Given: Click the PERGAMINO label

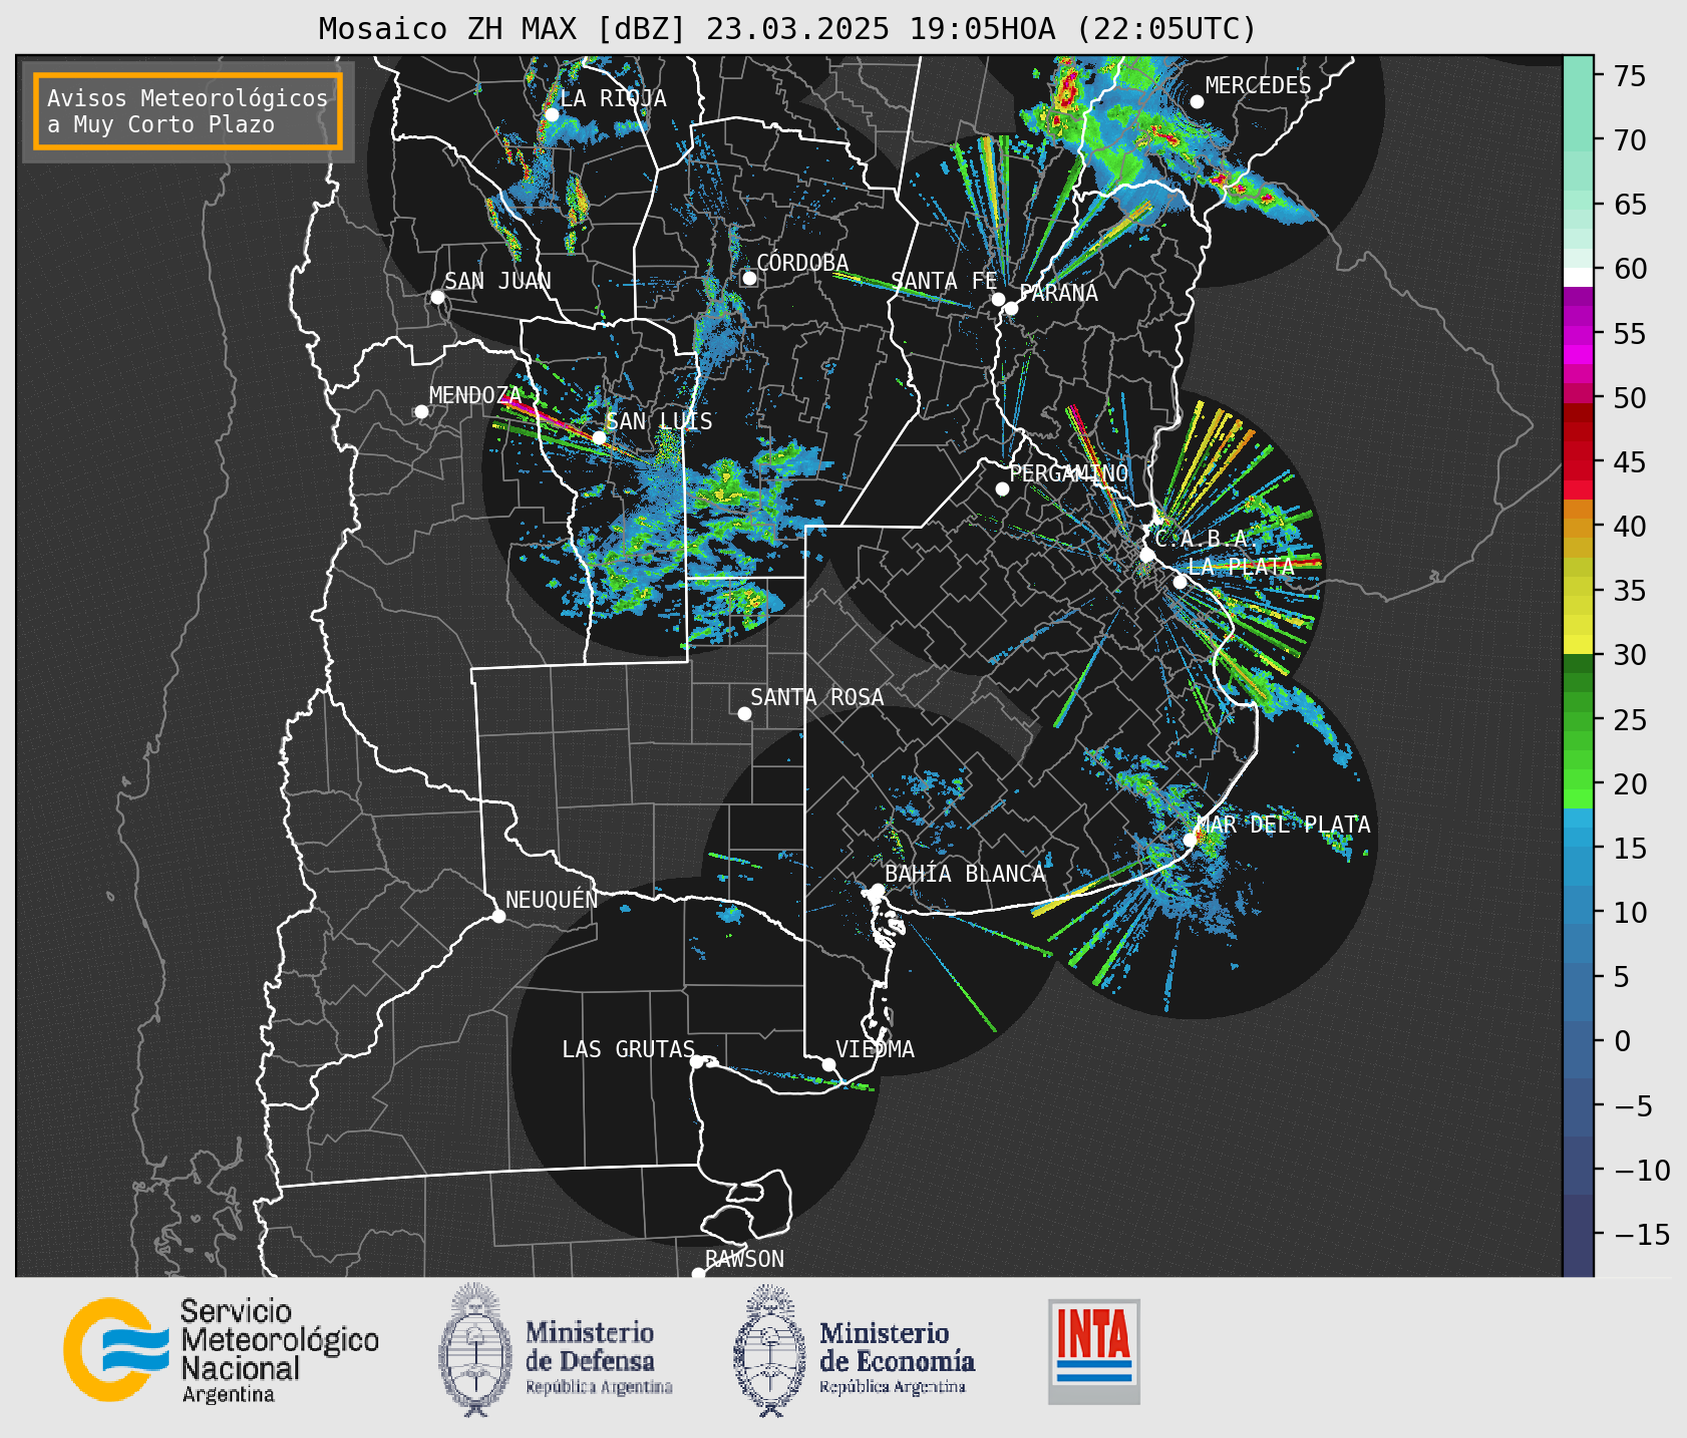Looking at the screenshot, I should [x=1069, y=472].
